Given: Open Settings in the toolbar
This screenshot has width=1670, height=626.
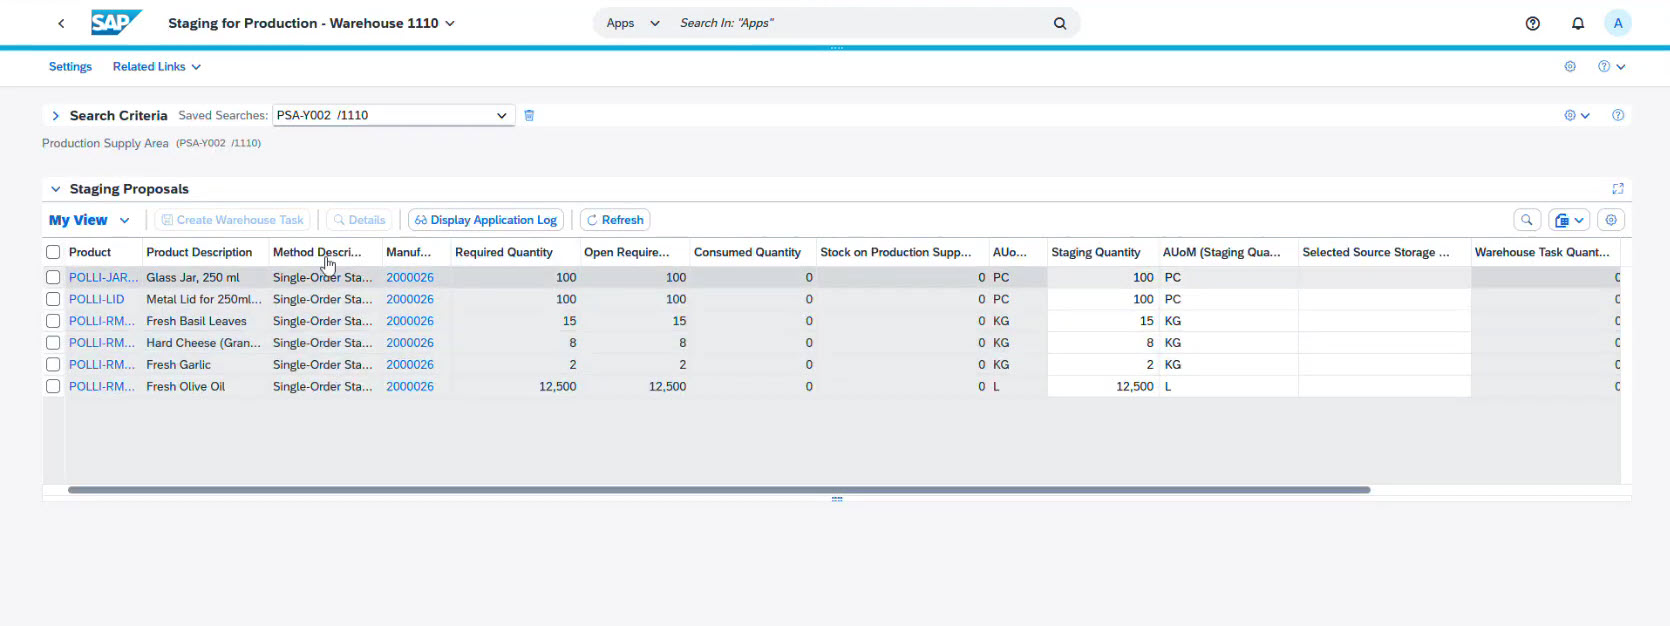Looking at the screenshot, I should (70, 66).
